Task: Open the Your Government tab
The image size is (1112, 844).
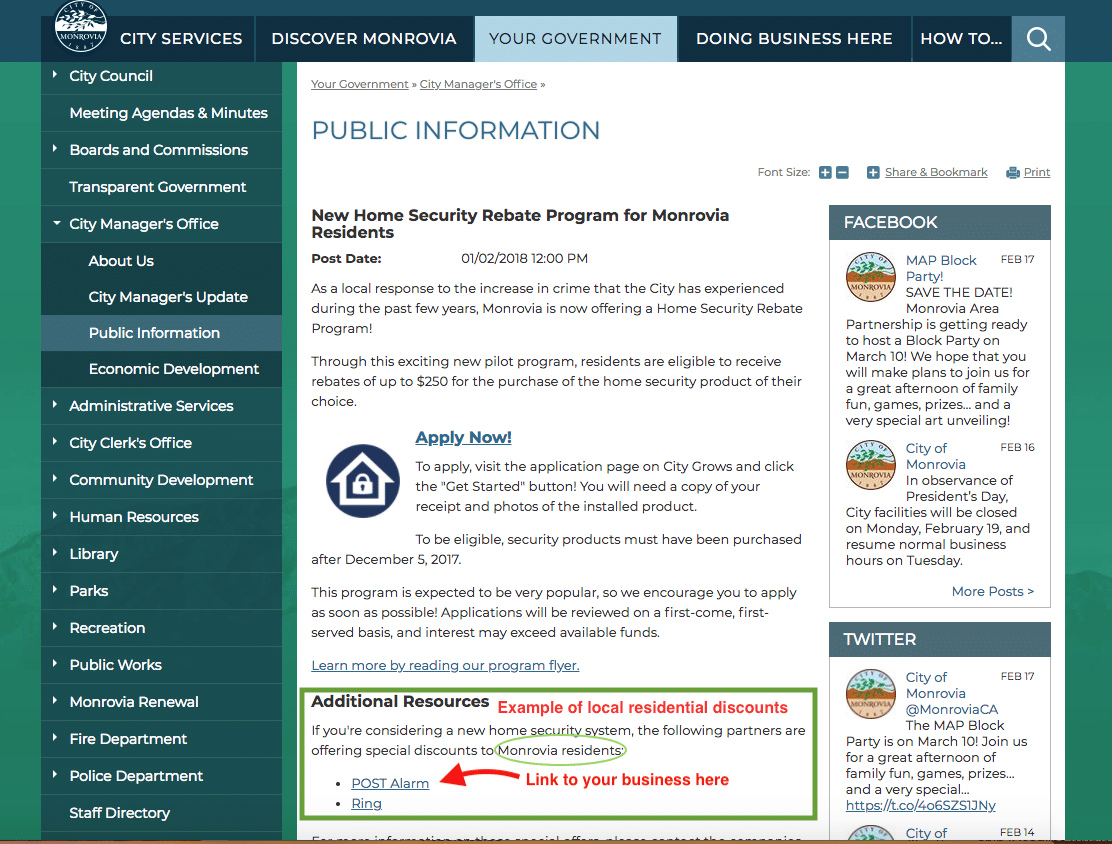Action: pos(575,39)
